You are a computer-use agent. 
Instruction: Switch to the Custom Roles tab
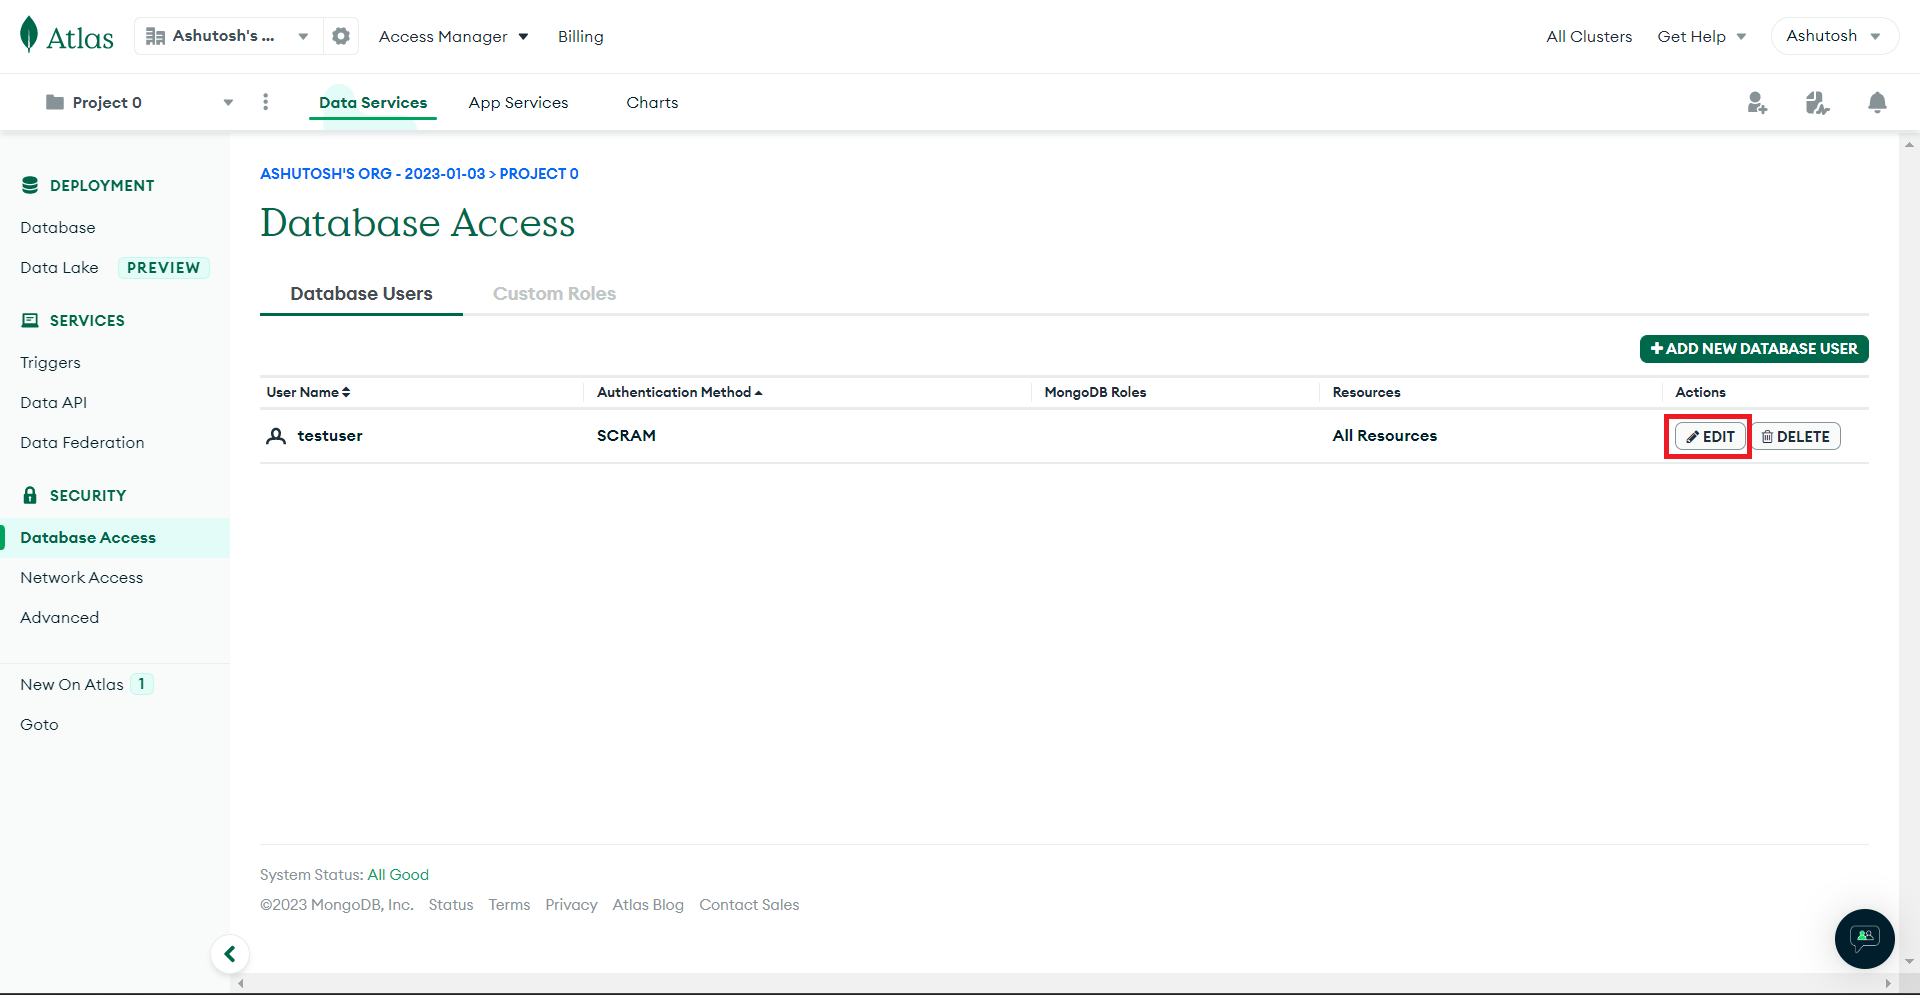click(x=554, y=294)
